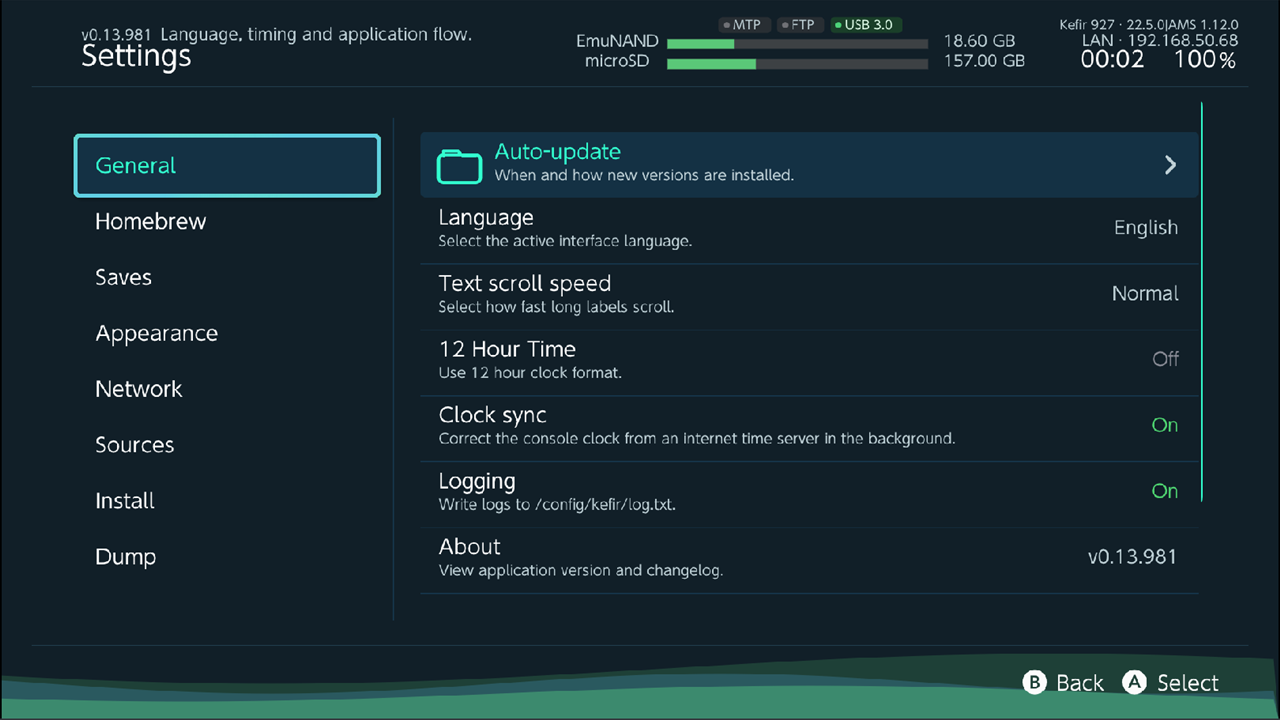The image size is (1280, 720).
Task: Switch to the Homebrew settings tab
Action: (150, 222)
